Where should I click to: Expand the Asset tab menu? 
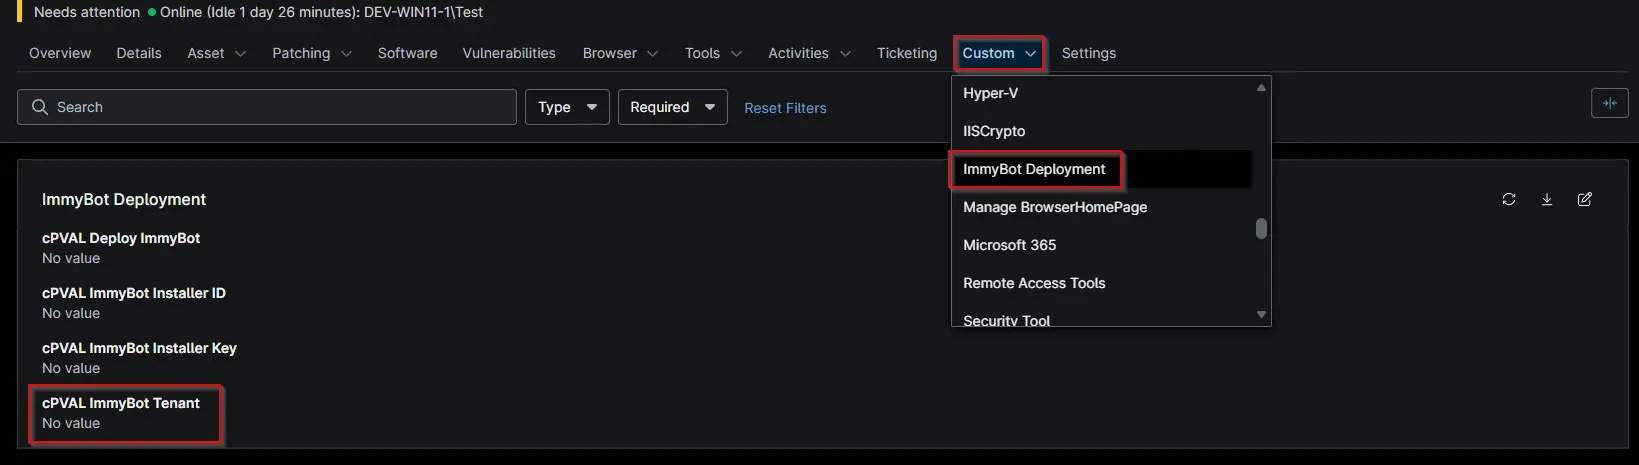216,53
